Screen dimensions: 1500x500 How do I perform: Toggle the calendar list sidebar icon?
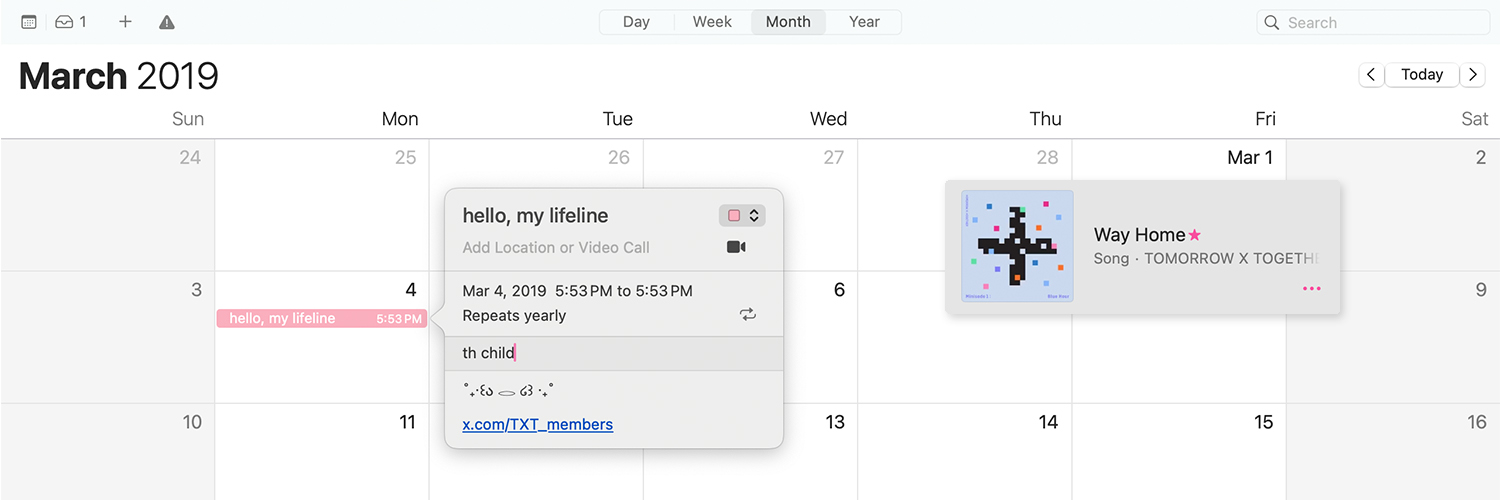pos(29,22)
